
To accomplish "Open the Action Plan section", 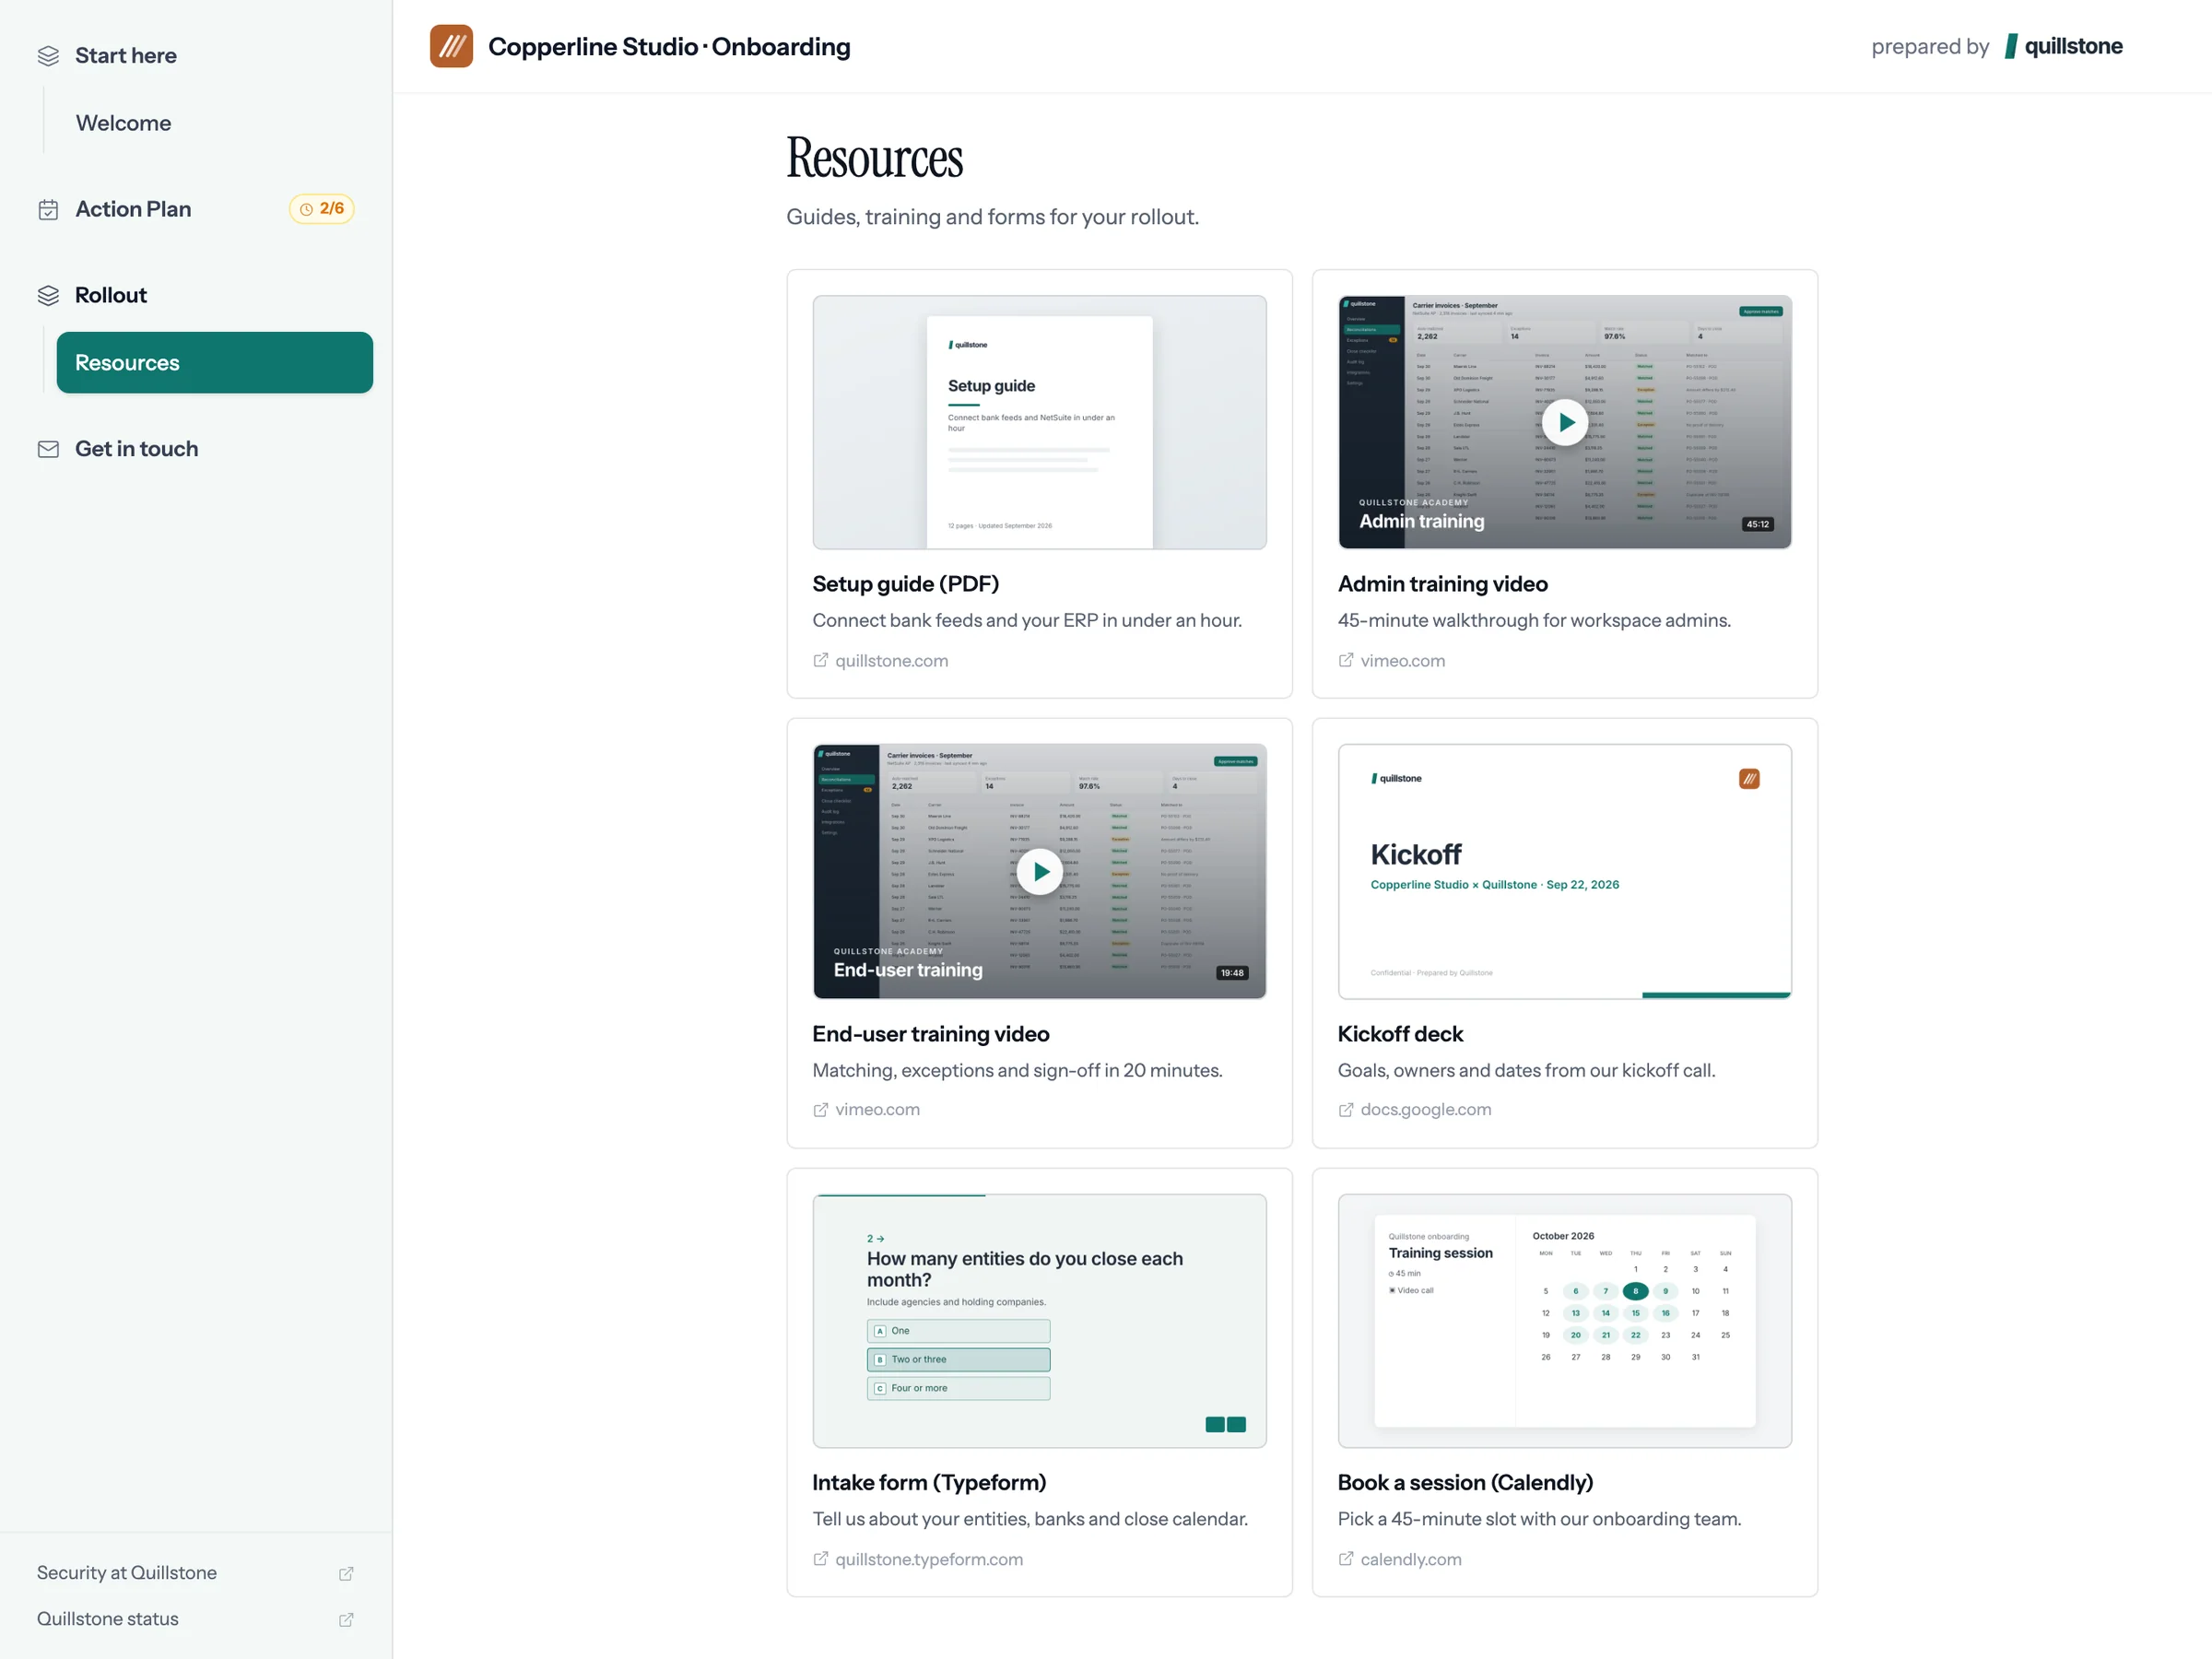I will tap(133, 209).
